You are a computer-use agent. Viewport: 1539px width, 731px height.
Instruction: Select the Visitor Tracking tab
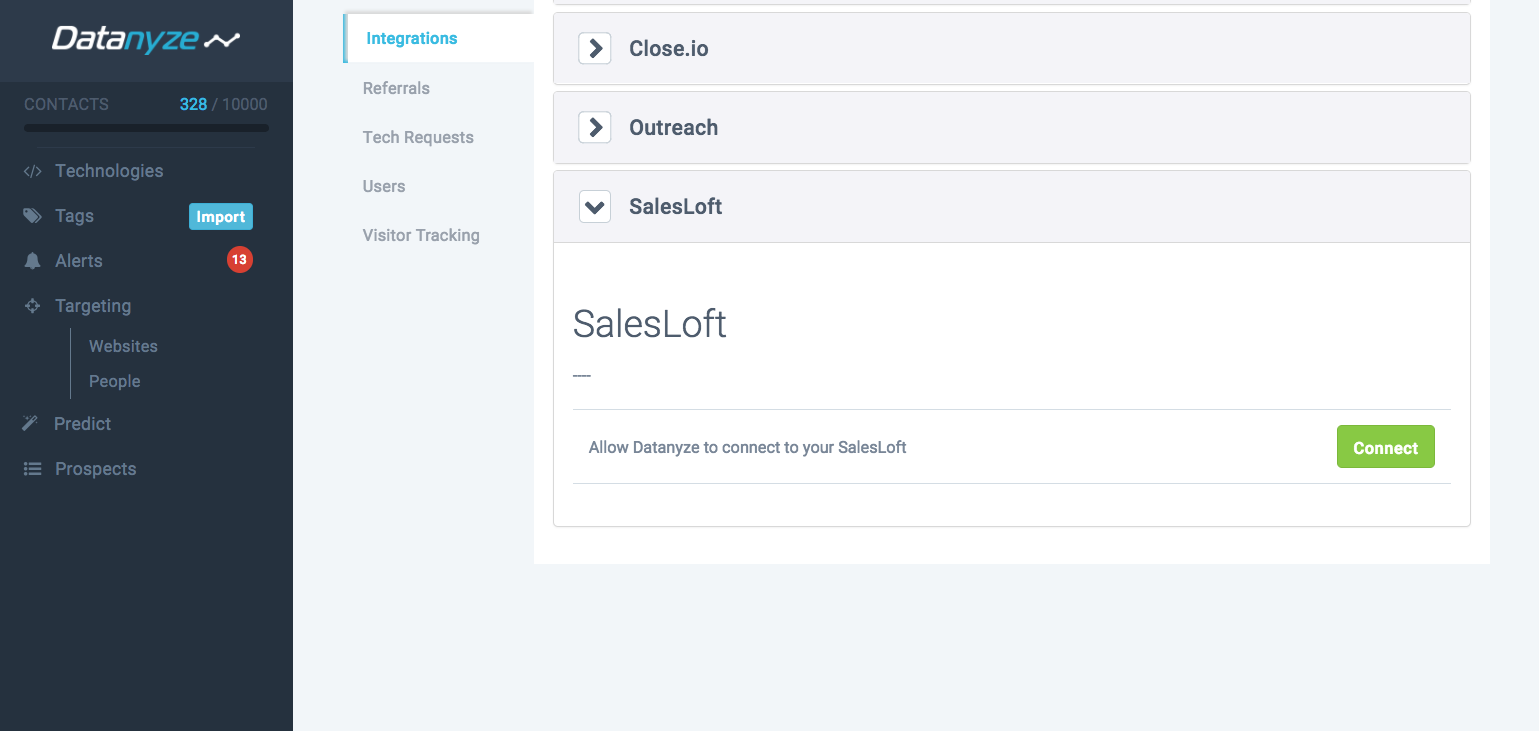point(421,235)
